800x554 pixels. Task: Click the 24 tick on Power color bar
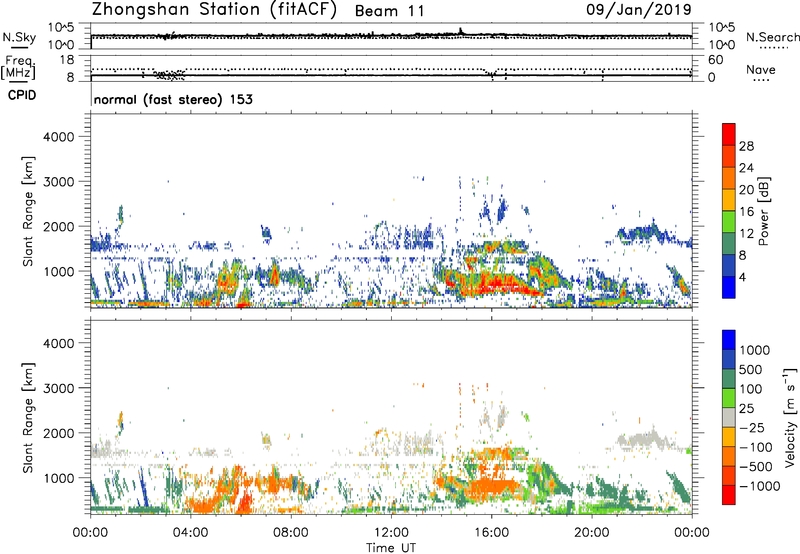tap(746, 168)
